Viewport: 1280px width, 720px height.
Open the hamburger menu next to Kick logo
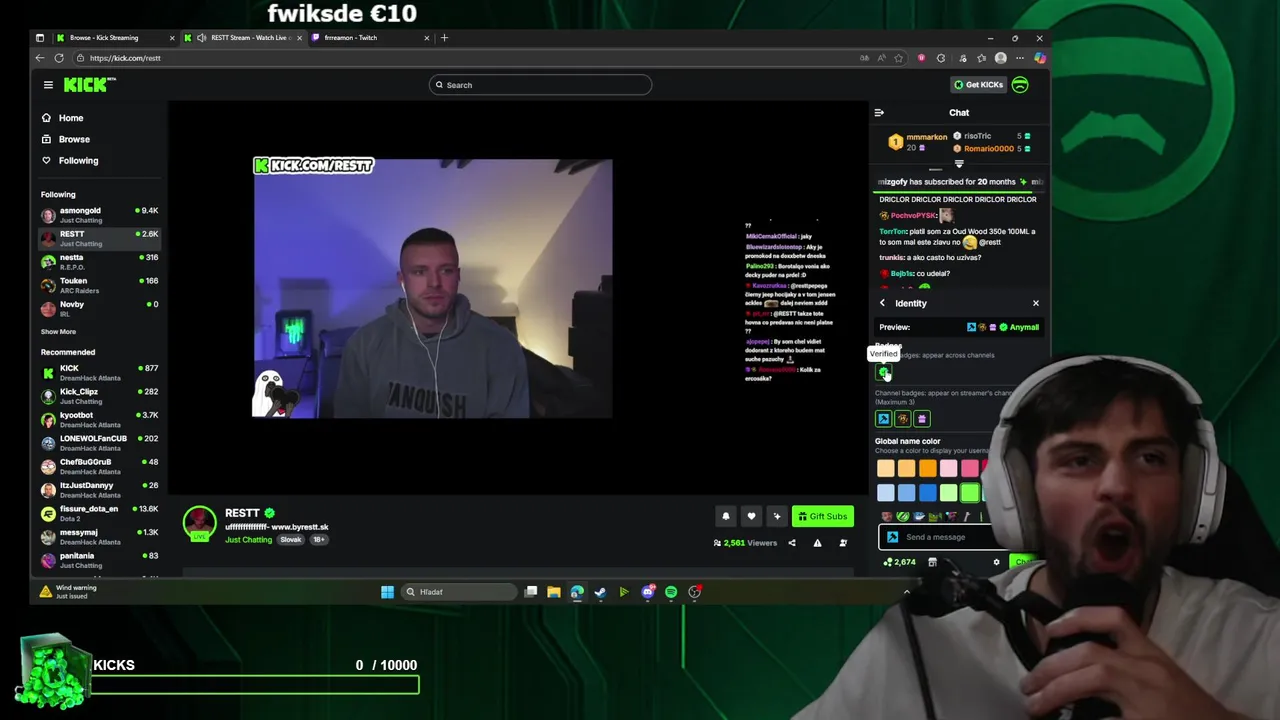click(48, 85)
